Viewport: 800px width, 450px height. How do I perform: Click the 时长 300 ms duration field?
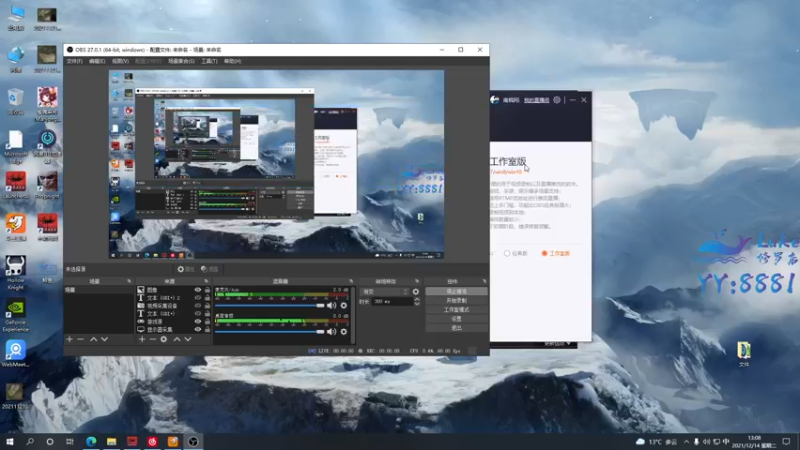click(x=392, y=302)
